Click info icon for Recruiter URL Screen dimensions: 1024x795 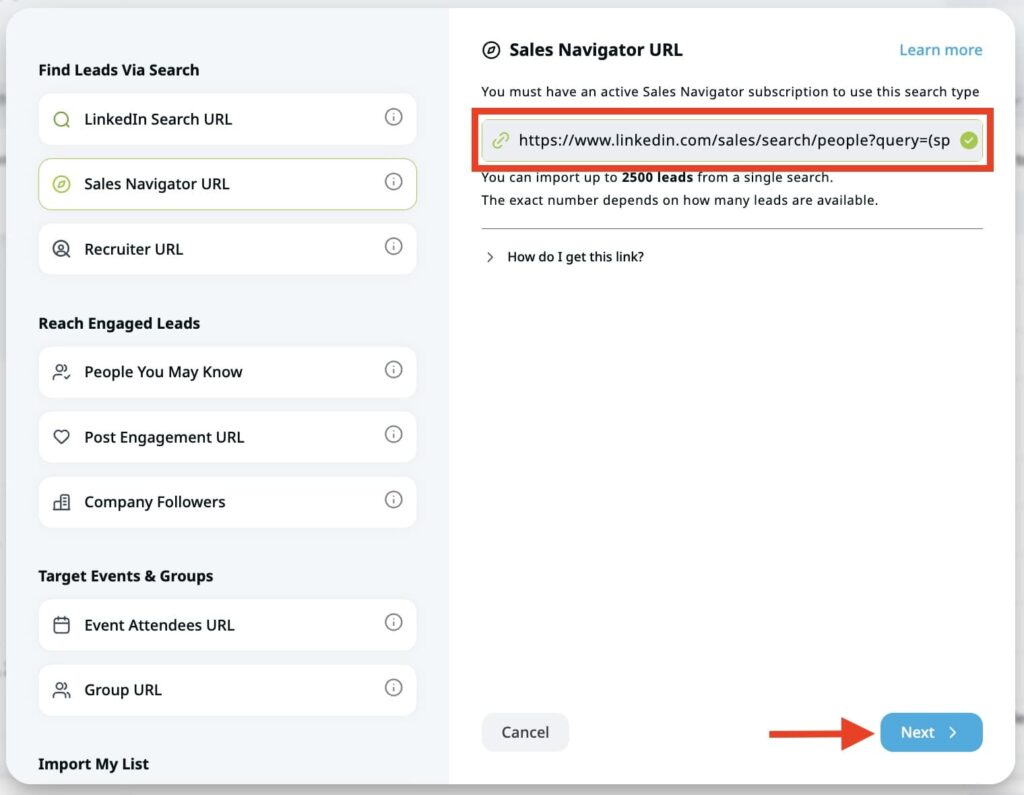pos(393,246)
